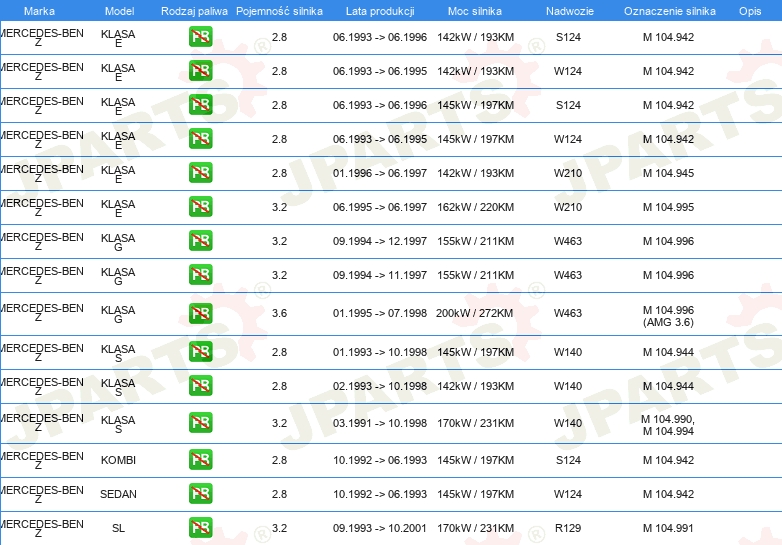Click the Model column header

coord(120,11)
